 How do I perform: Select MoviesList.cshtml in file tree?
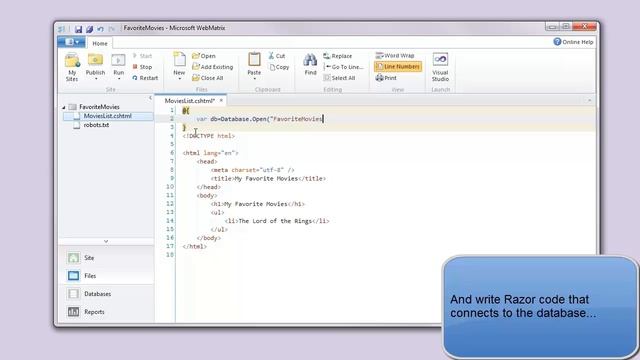pos(108,116)
